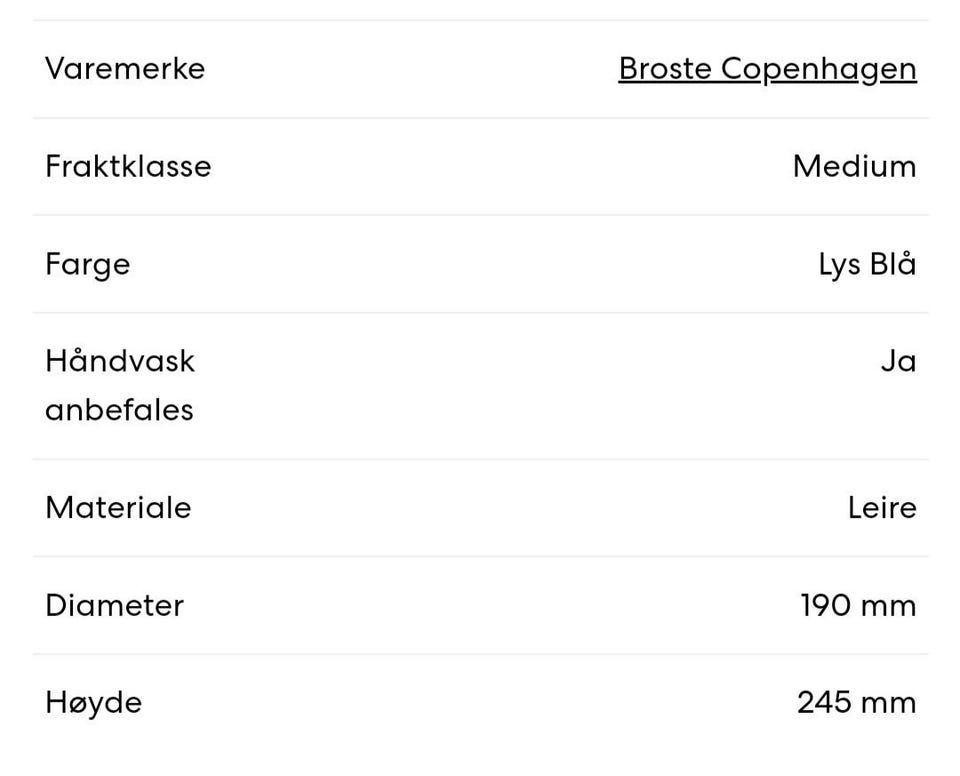Click the Høyde label
The image size is (960, 776).
point(93,703)
